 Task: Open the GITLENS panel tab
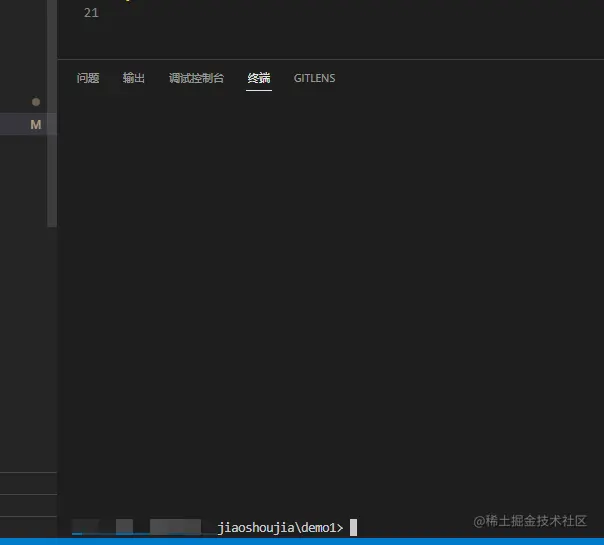314,78
